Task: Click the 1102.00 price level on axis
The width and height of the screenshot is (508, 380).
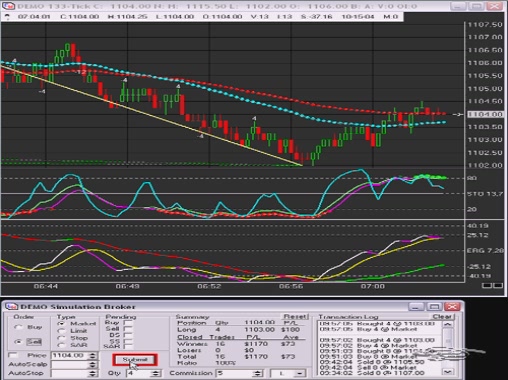Action: [x=485, y=165]
